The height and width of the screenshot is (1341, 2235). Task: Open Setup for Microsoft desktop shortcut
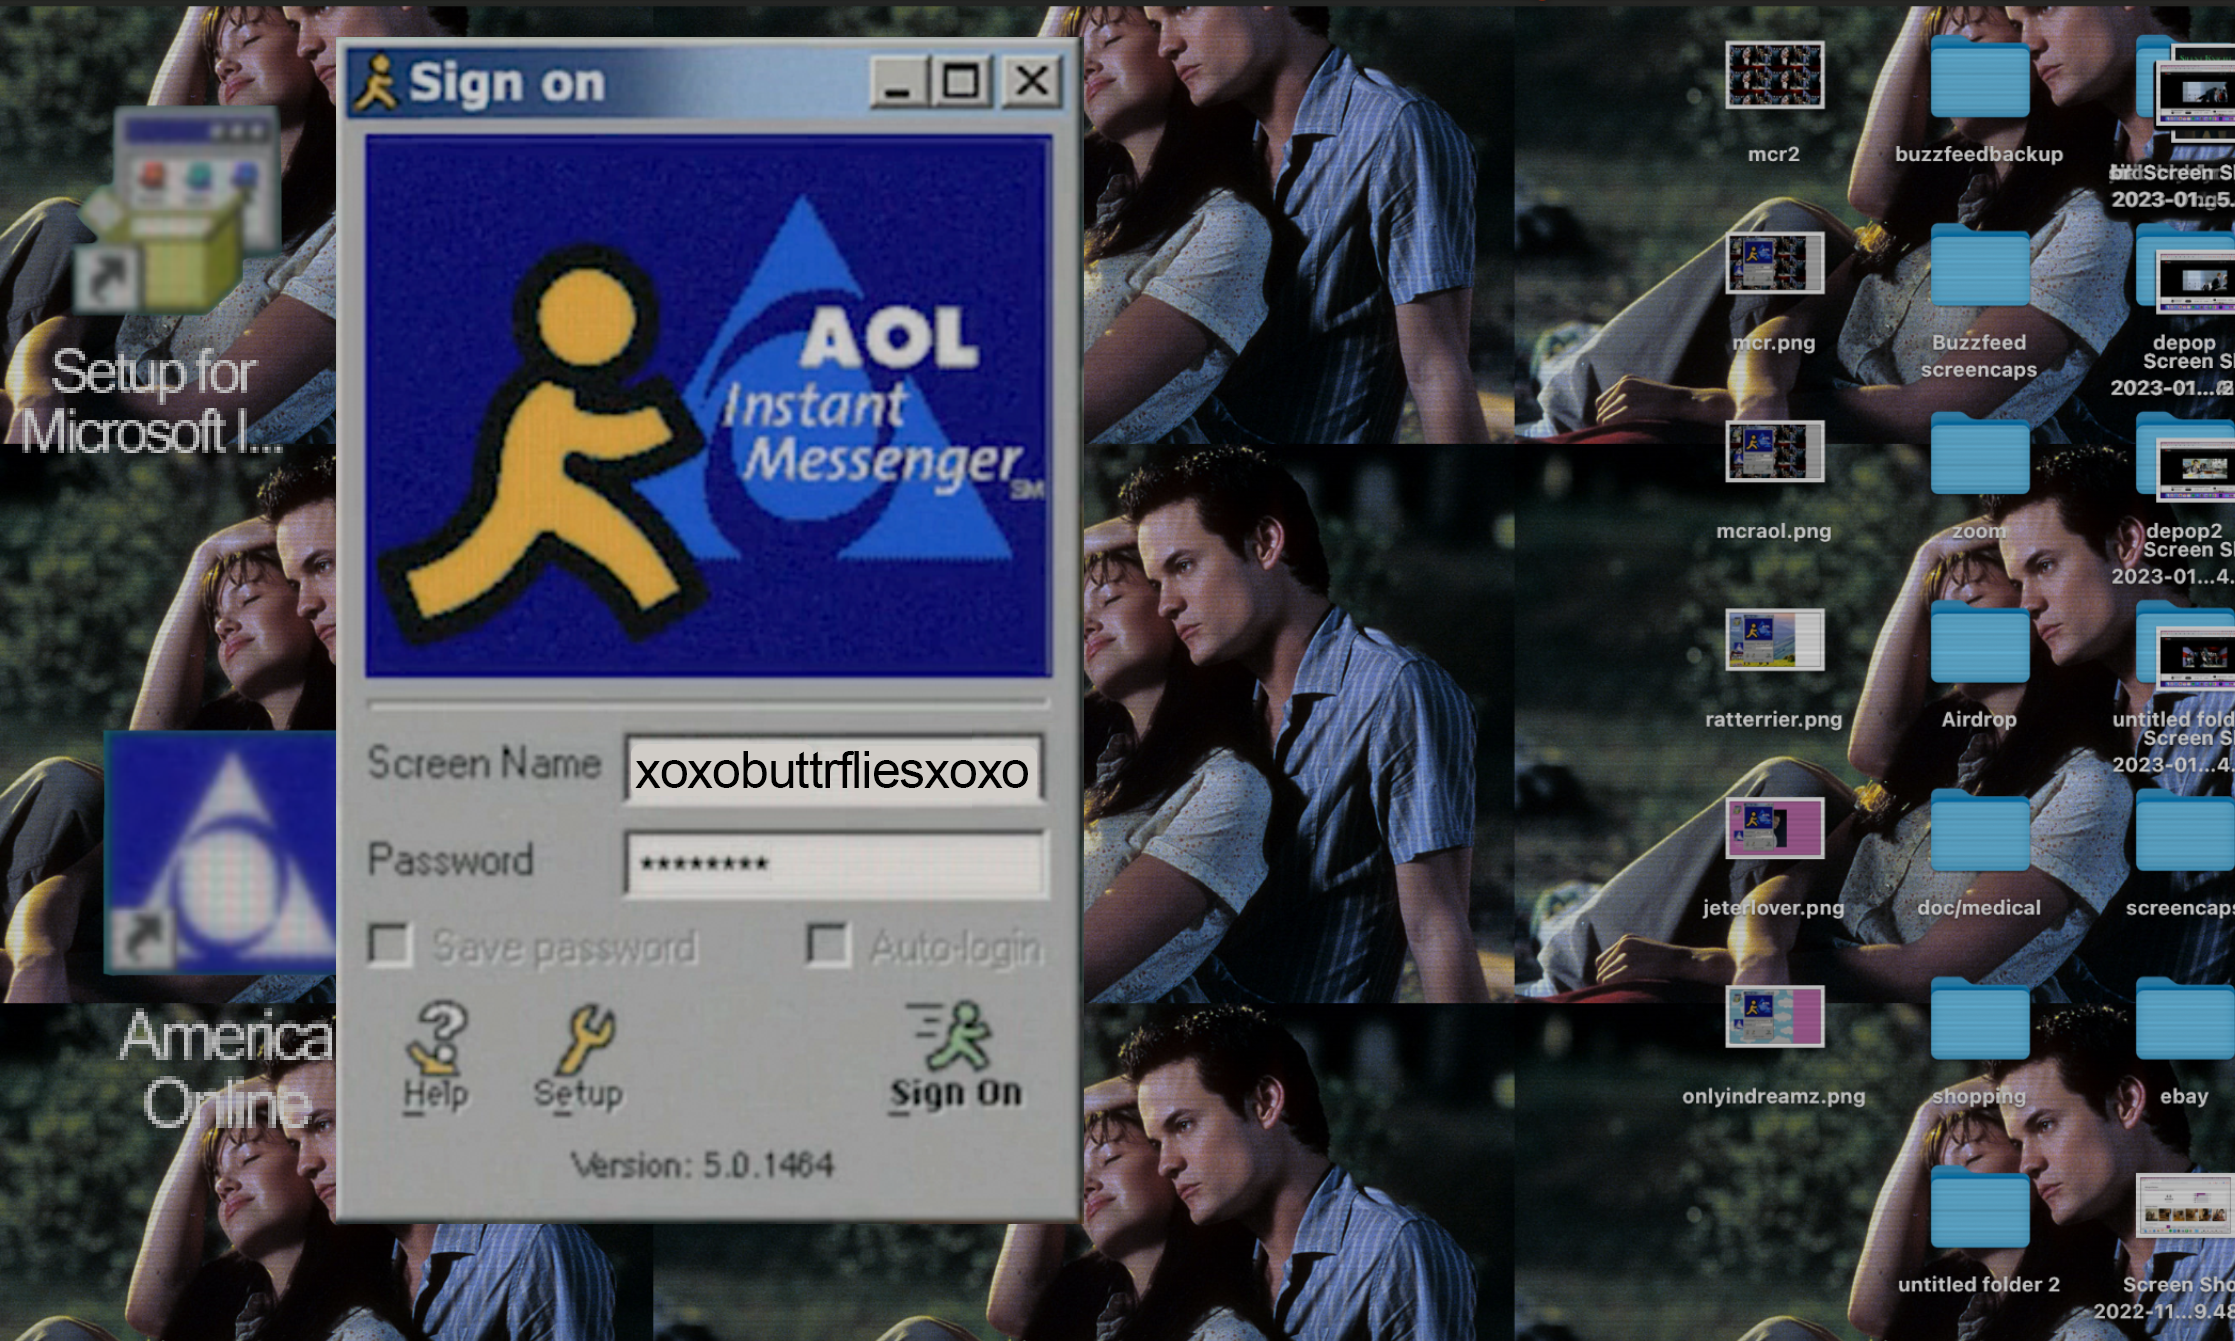176,210
